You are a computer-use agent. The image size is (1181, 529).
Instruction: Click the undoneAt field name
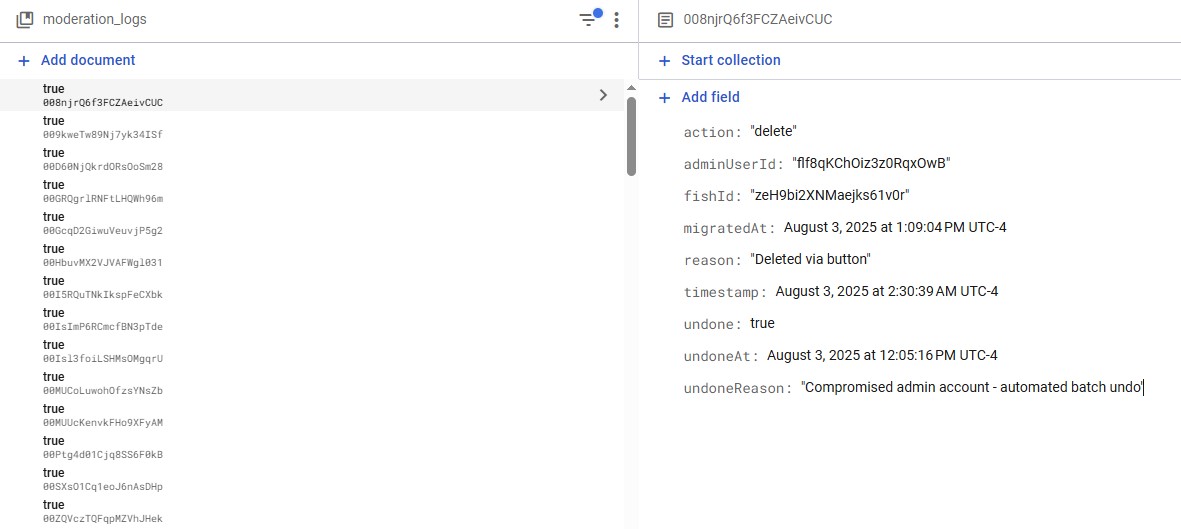tap(722, 356)
